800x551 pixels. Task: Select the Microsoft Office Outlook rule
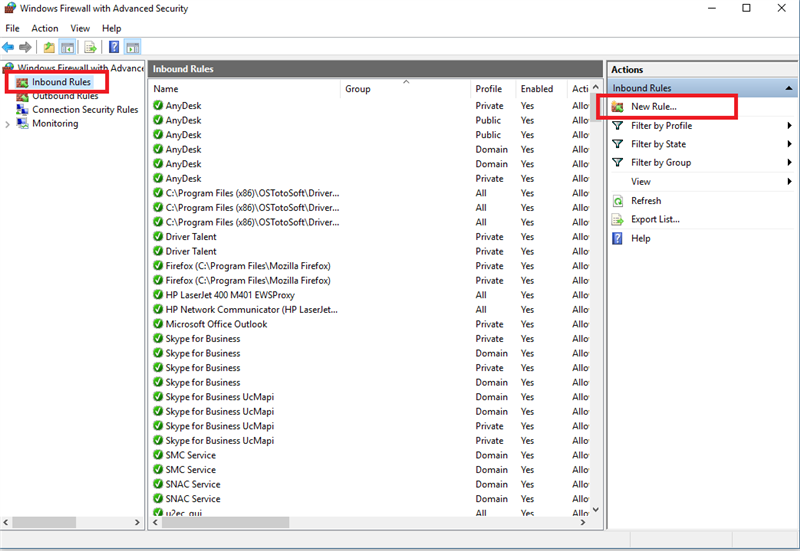(216, 324)
